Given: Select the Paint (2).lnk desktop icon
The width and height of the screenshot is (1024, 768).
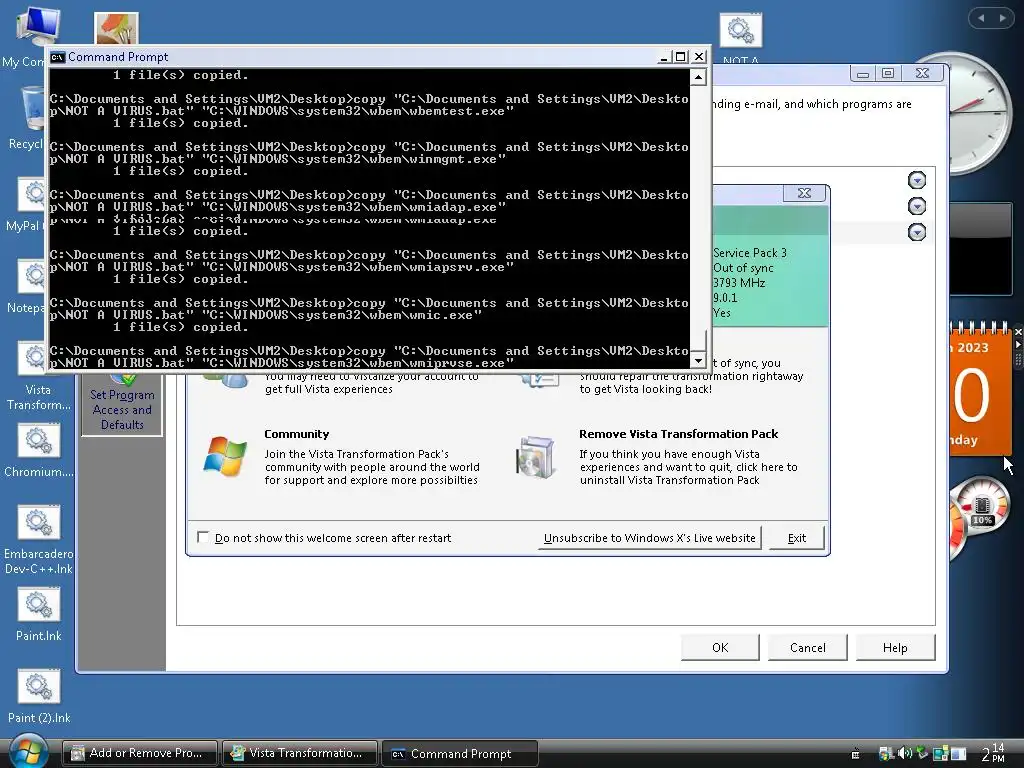Looking at the screenshot, I should (x=38, y=687).
